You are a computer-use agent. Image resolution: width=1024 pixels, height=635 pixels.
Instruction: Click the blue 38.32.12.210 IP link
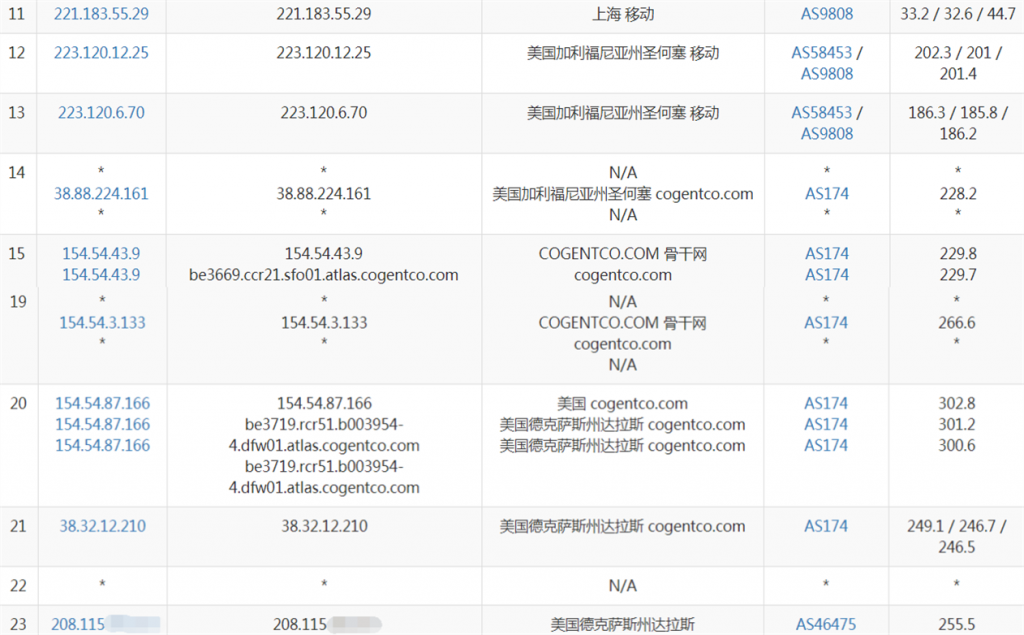[x=103, y=527]
